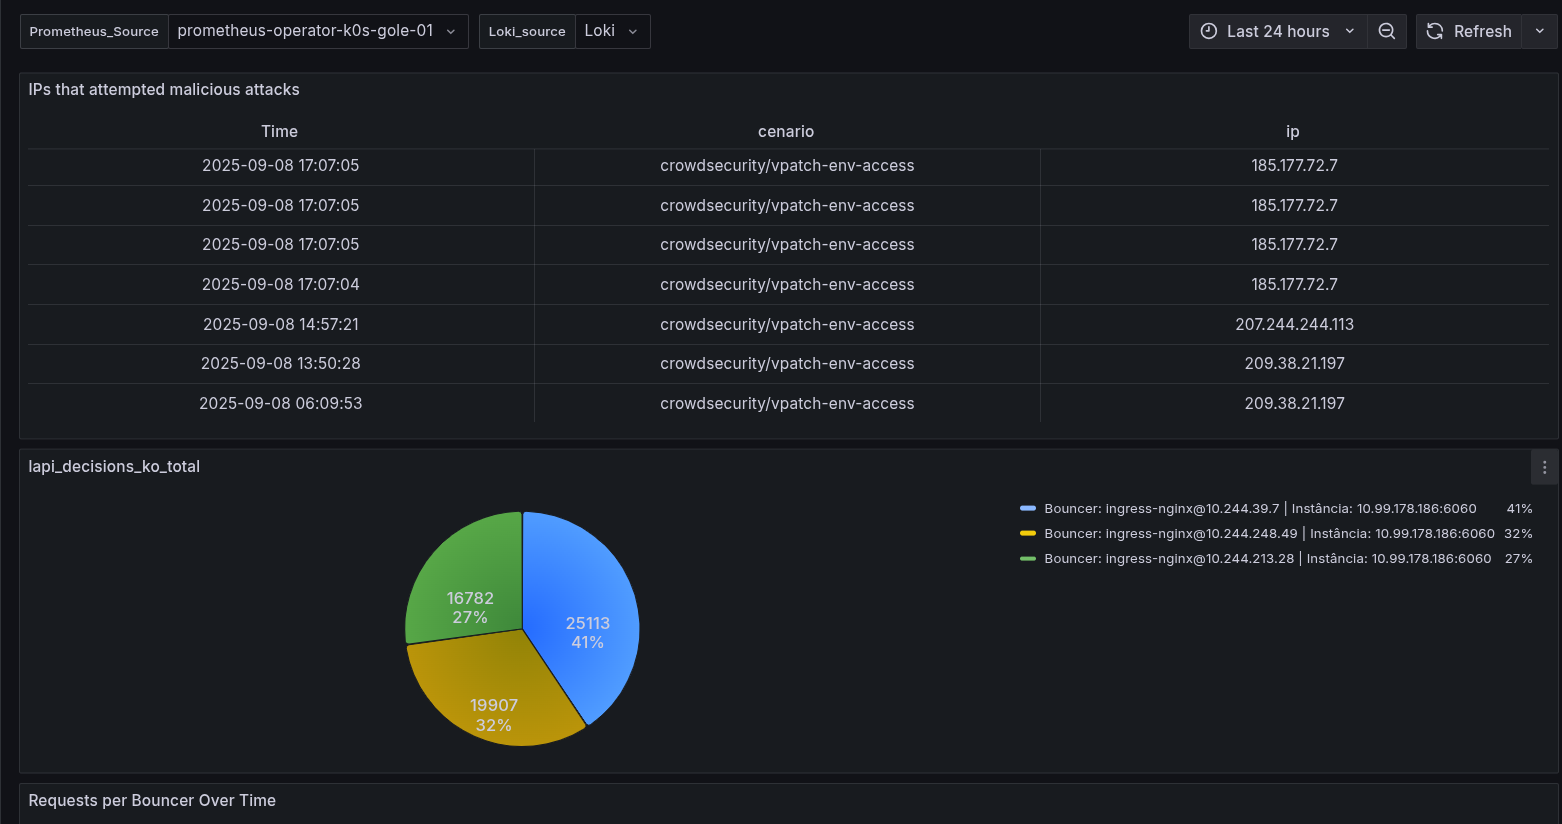The image size is (1562, 824).
Task: Click the green legend swatch for 10.244.213.28
Action: point(1028,558)
